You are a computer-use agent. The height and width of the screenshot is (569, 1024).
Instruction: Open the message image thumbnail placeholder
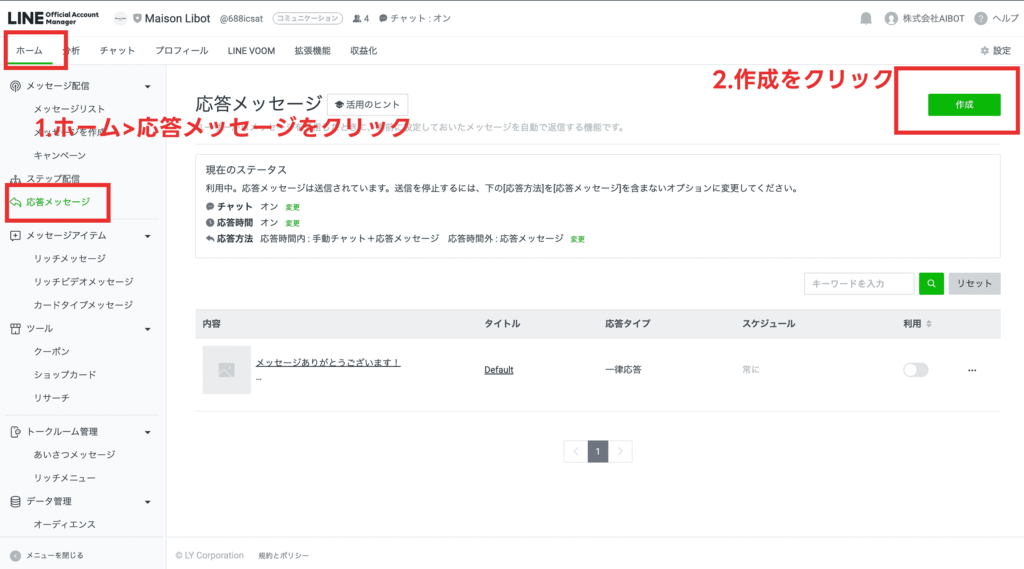pos(226,370)
